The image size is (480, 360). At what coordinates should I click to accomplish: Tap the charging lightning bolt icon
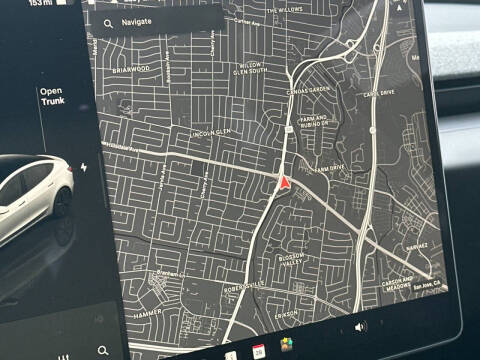pos(84,167)
